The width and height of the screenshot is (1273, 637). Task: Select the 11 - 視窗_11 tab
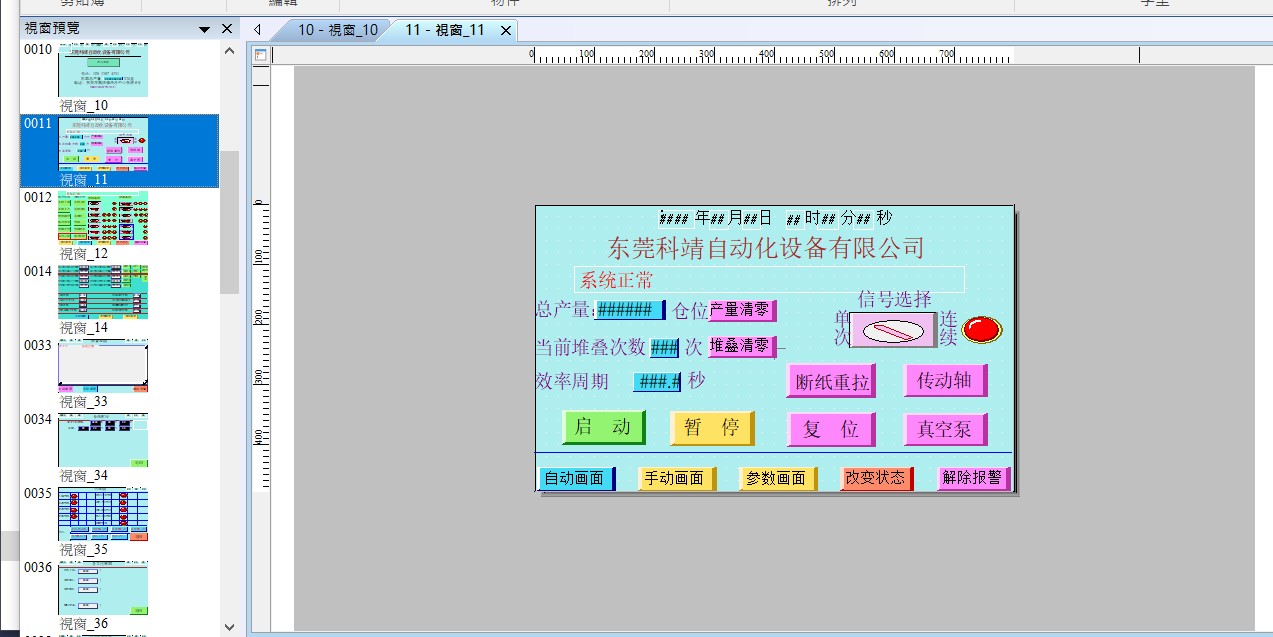coord(444,30)
